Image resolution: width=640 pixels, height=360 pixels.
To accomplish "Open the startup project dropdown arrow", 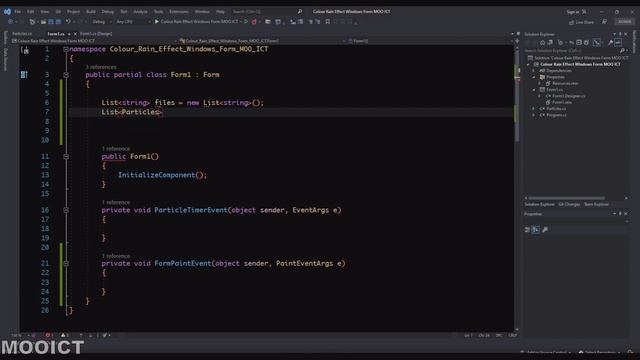I will [241, 22].
